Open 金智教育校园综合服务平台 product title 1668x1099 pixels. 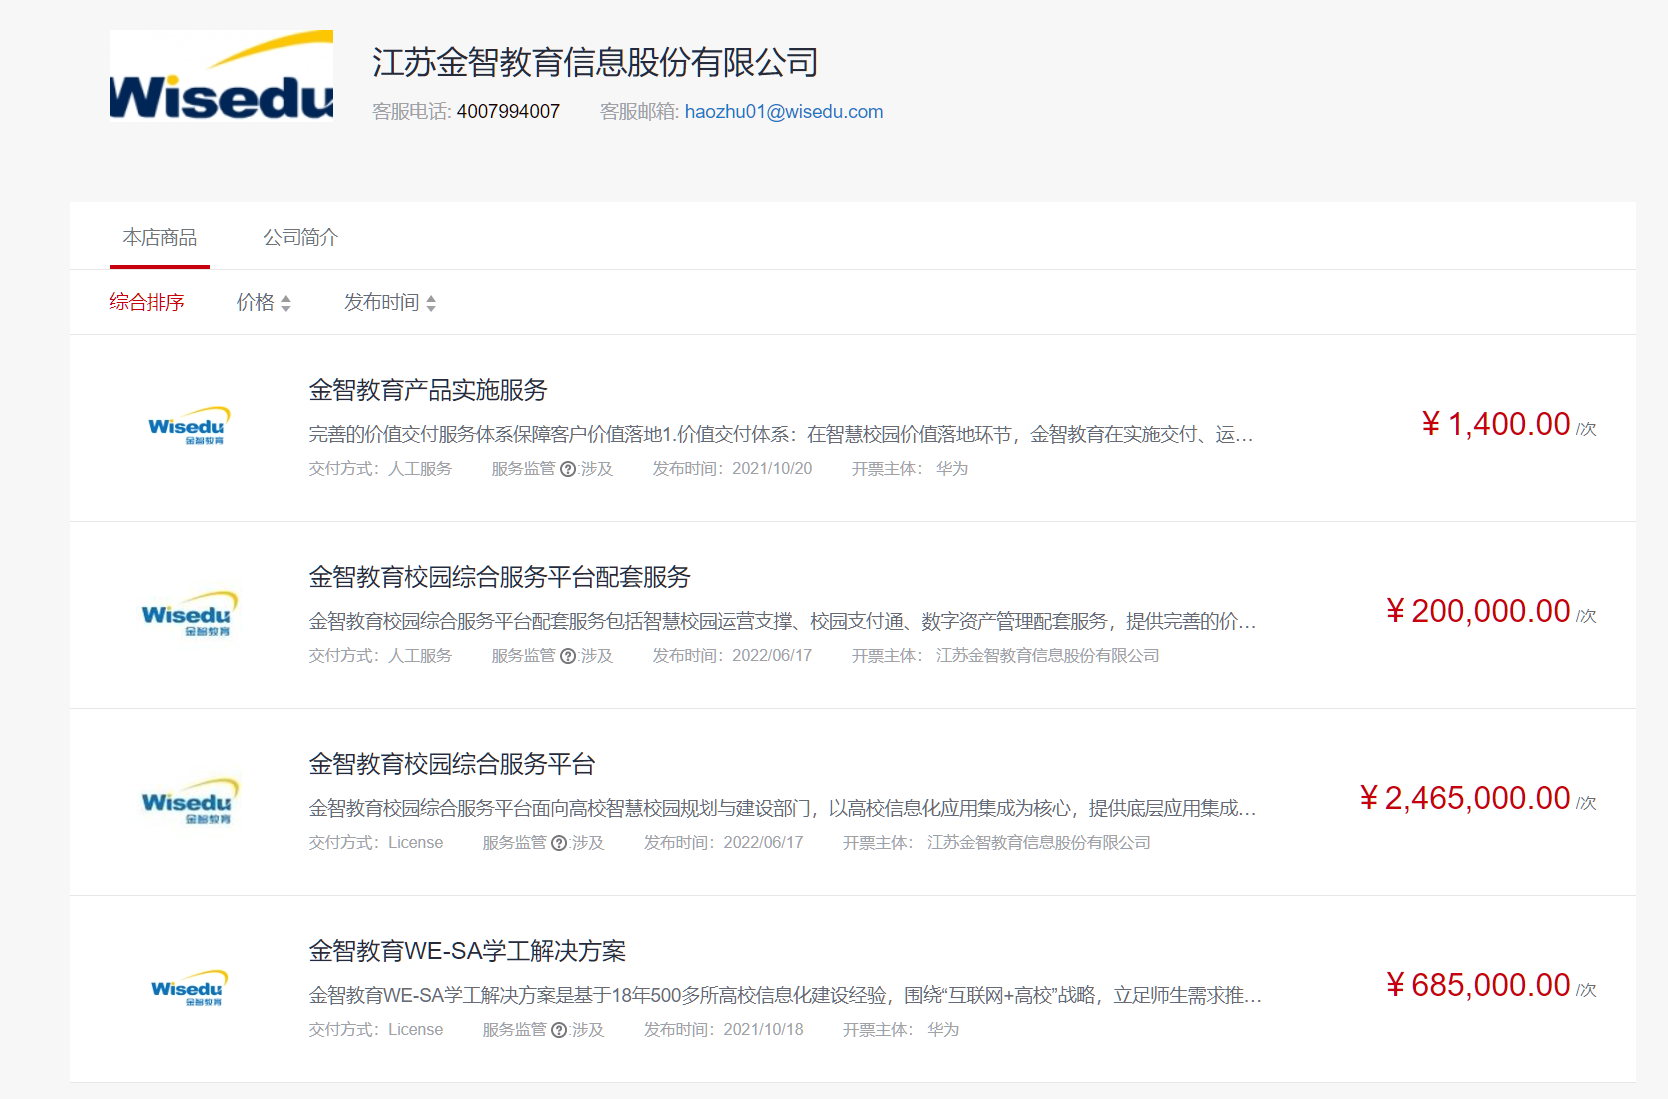tap(452, 764)
